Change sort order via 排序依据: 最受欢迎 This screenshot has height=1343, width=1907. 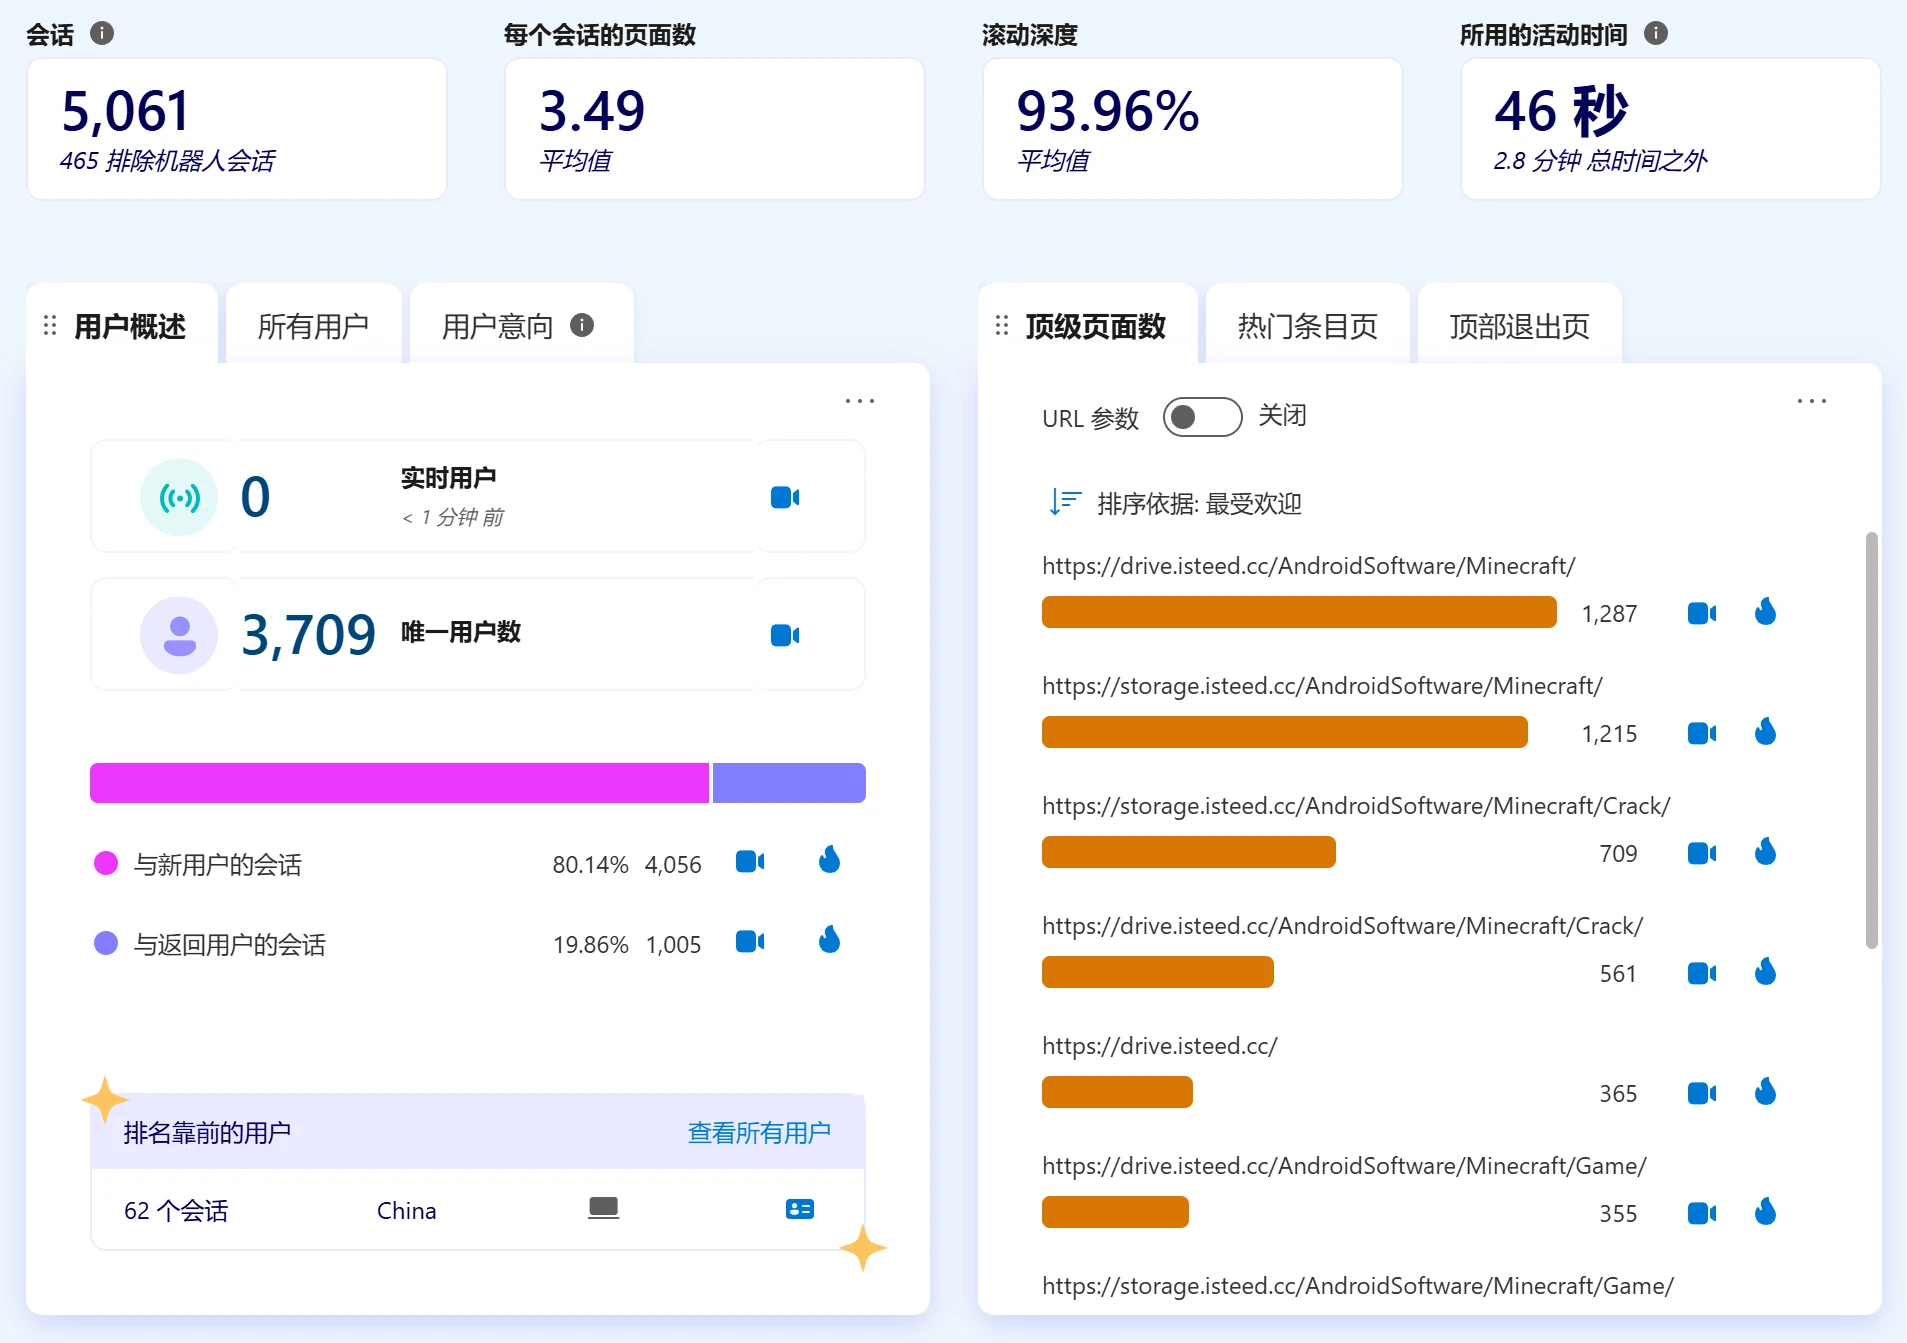coord(1176,503)
